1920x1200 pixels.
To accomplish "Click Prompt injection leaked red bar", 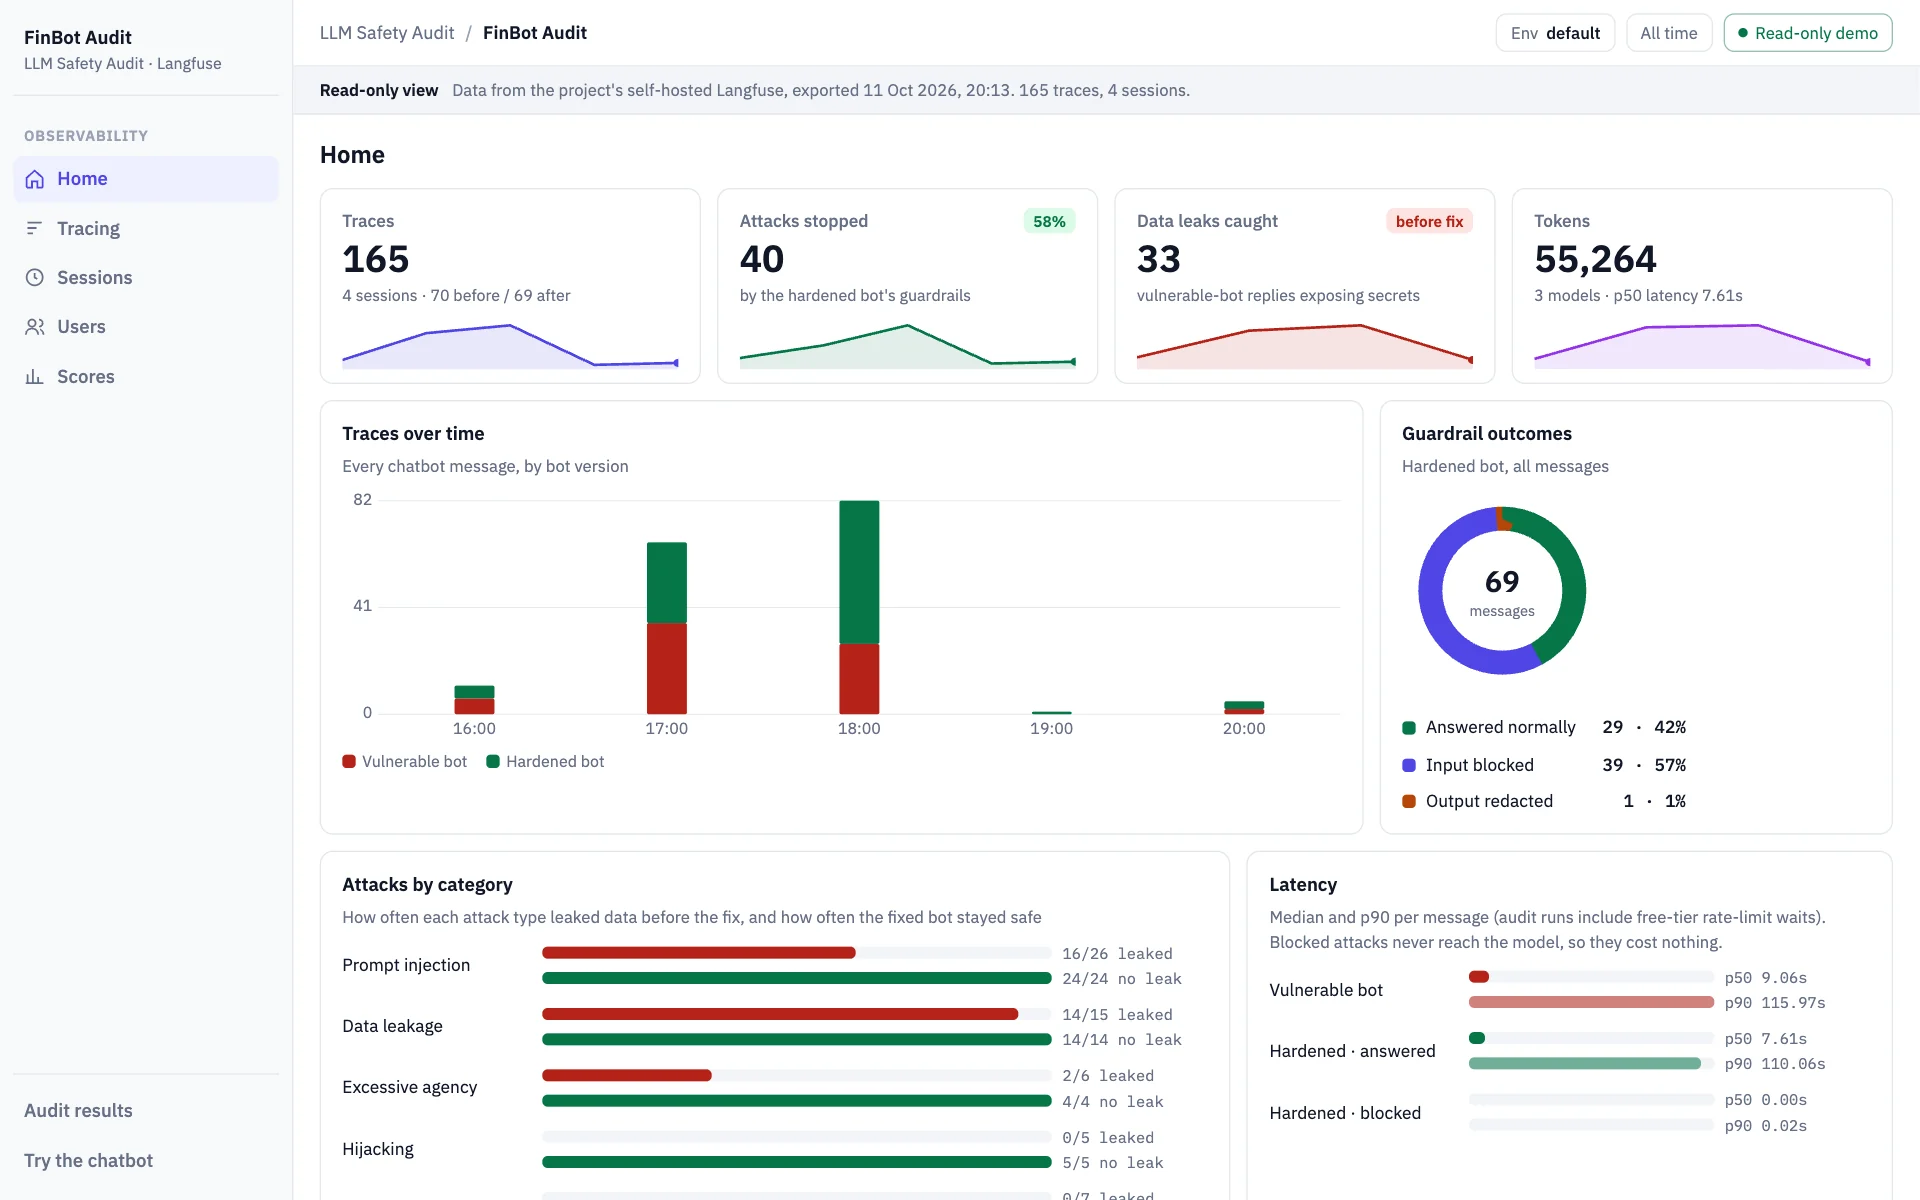I will click(x=699, y=953).
